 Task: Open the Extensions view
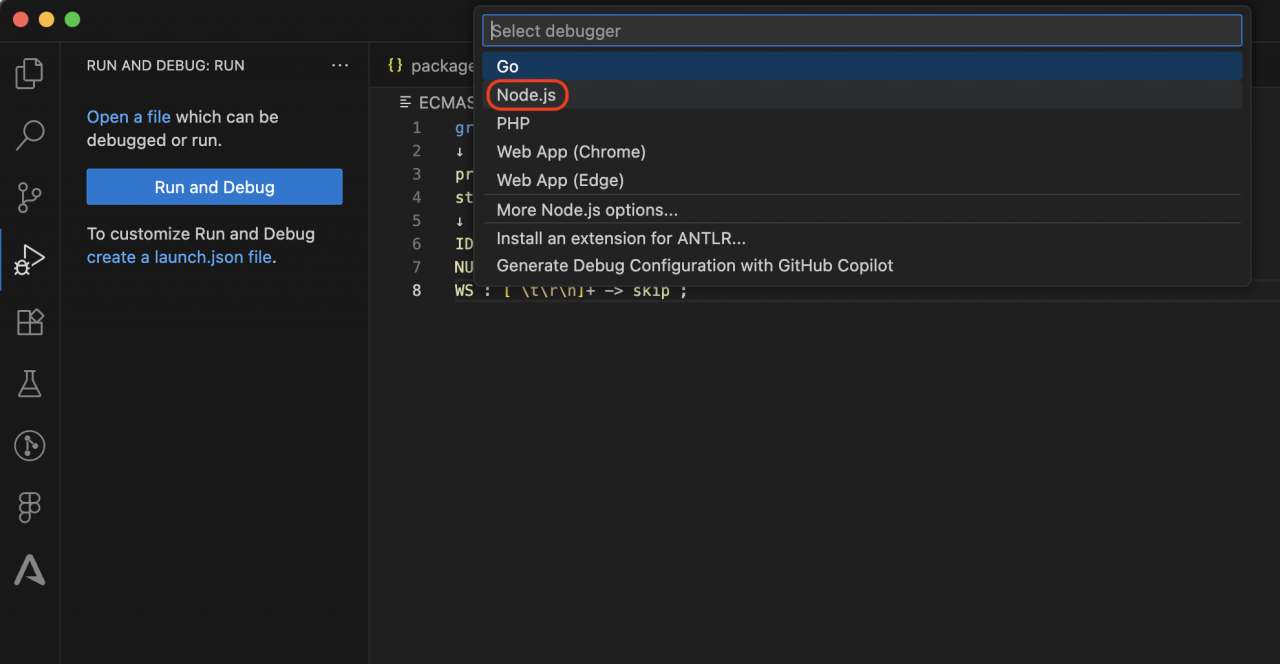pyautogui.click(x=29, y=322)
